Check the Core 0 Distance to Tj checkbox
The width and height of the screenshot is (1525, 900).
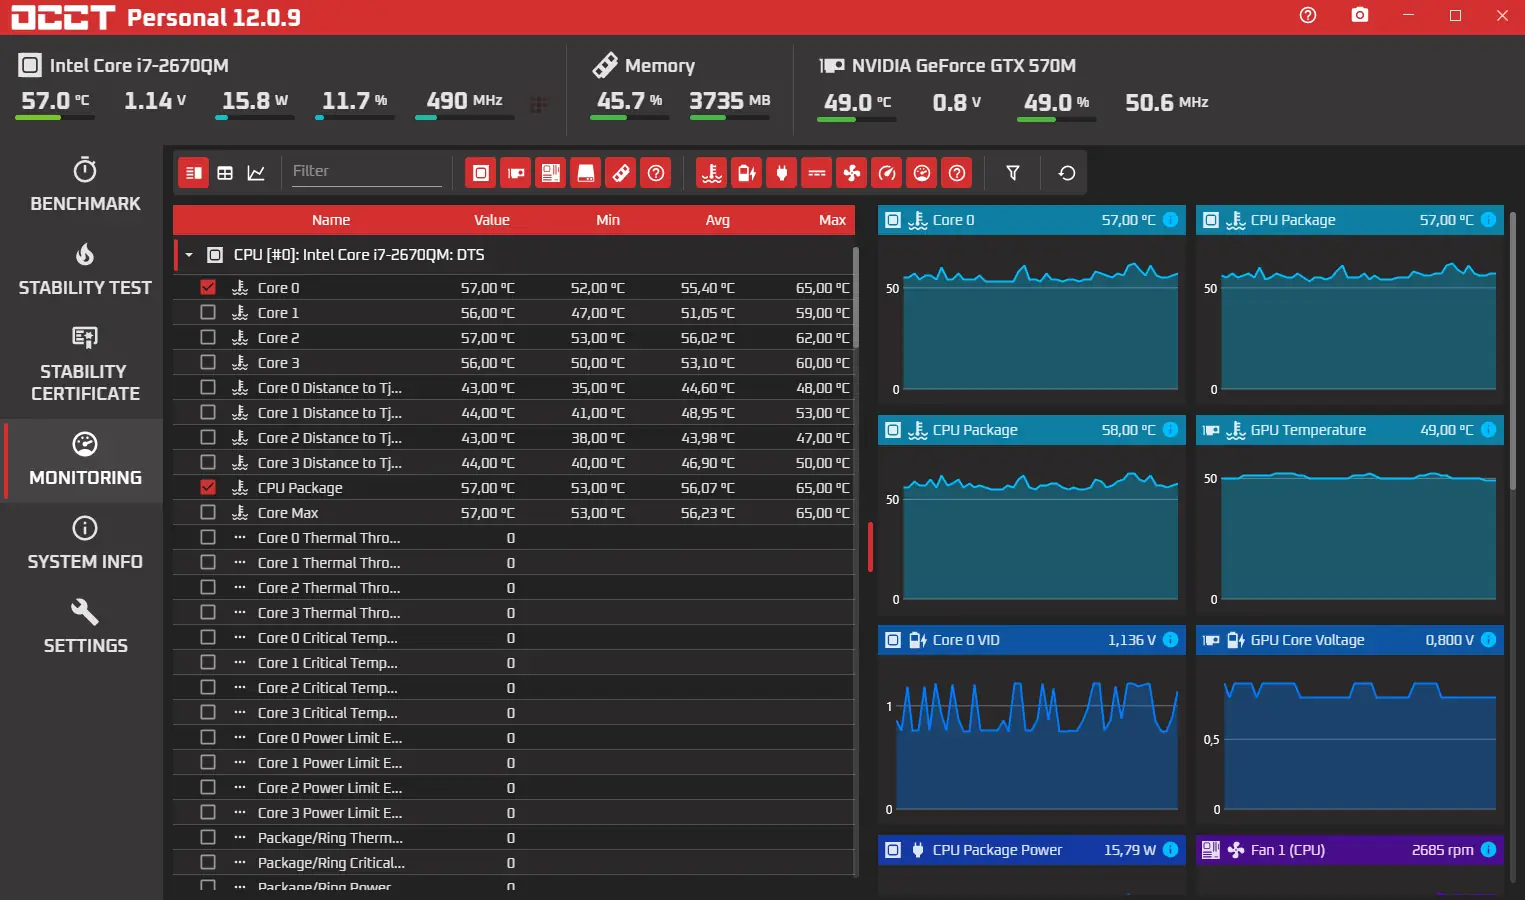(208, 387)
